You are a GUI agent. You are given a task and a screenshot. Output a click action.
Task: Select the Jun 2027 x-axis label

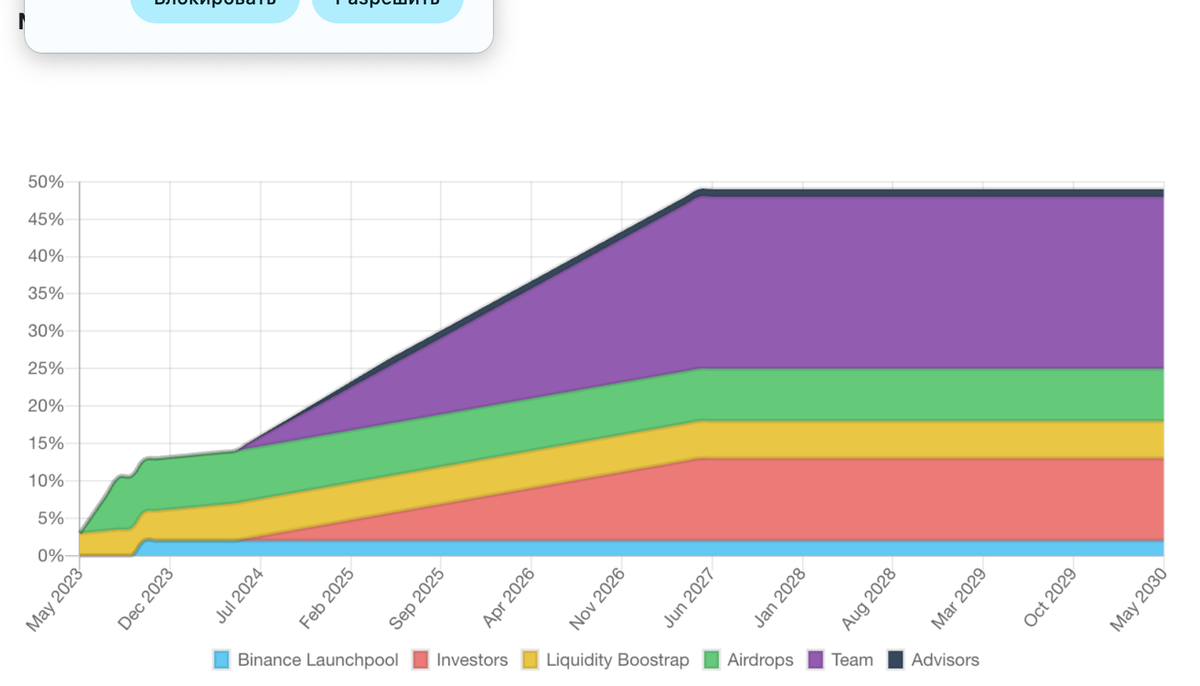(x=690, y=599)
